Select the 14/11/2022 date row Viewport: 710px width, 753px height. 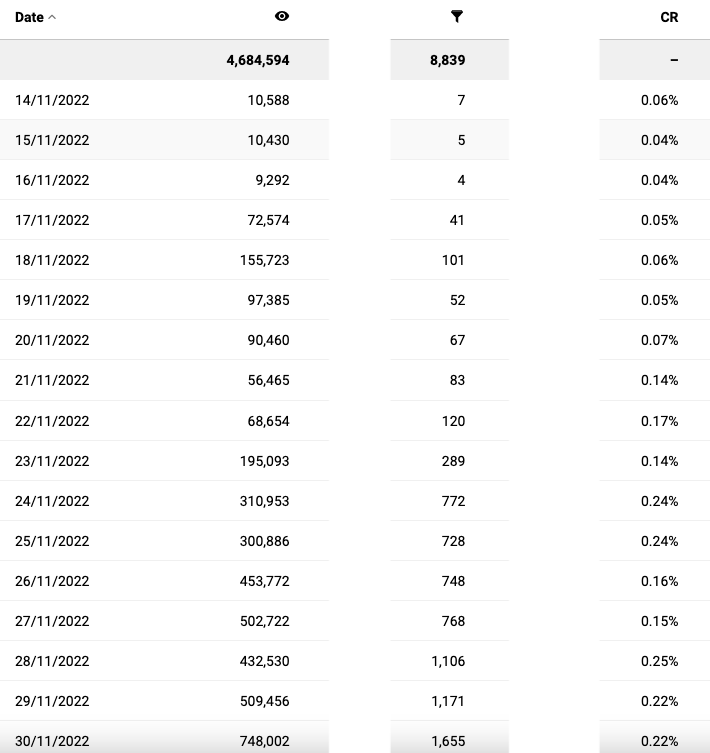52,100
